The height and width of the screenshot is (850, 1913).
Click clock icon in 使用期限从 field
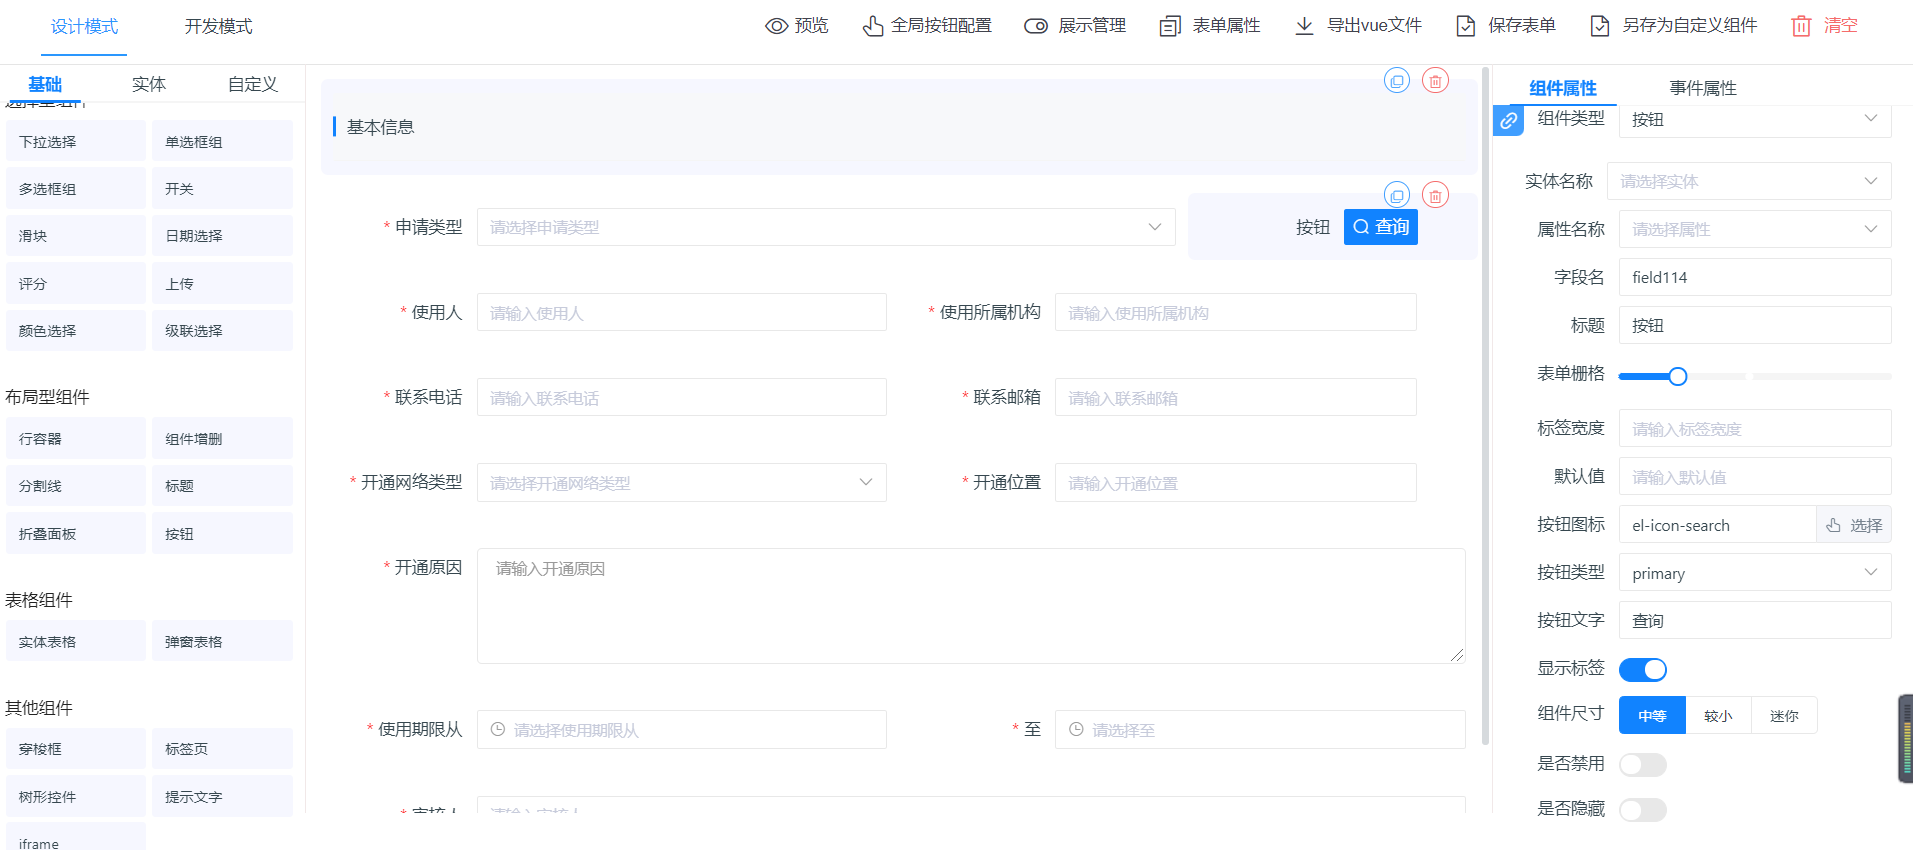pyautogui.click(x=498, y=730)
